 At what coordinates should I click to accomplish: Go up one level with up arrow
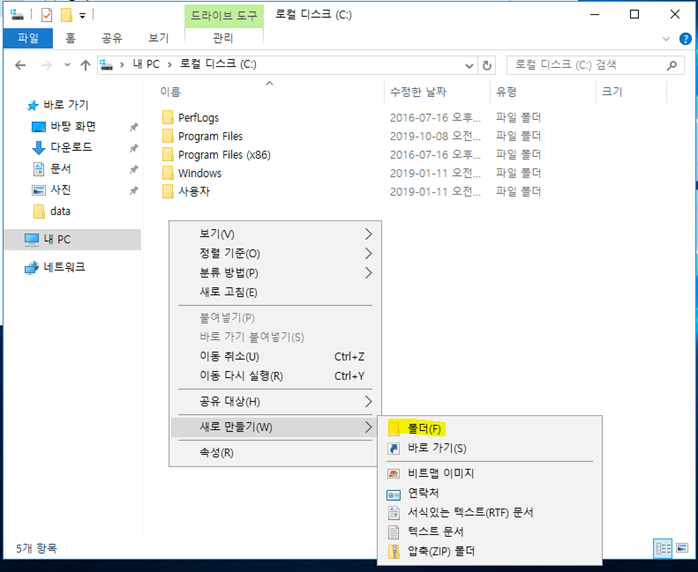click(85, 65)
